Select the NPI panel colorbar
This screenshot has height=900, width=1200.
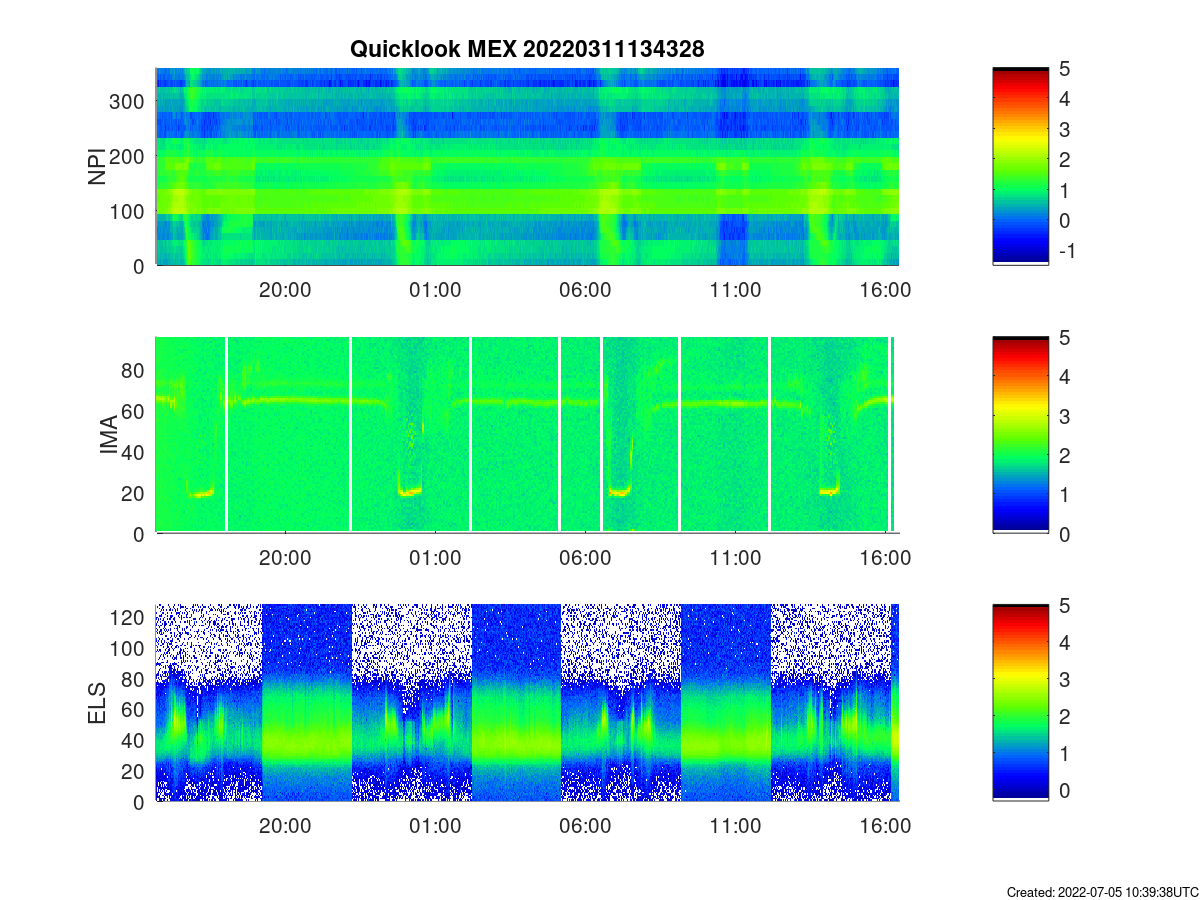(x=1020, y=167)
